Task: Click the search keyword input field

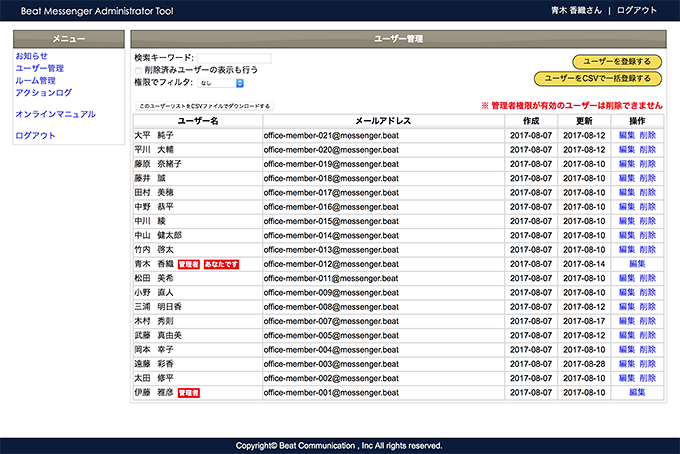Action: tap(234, 58)
